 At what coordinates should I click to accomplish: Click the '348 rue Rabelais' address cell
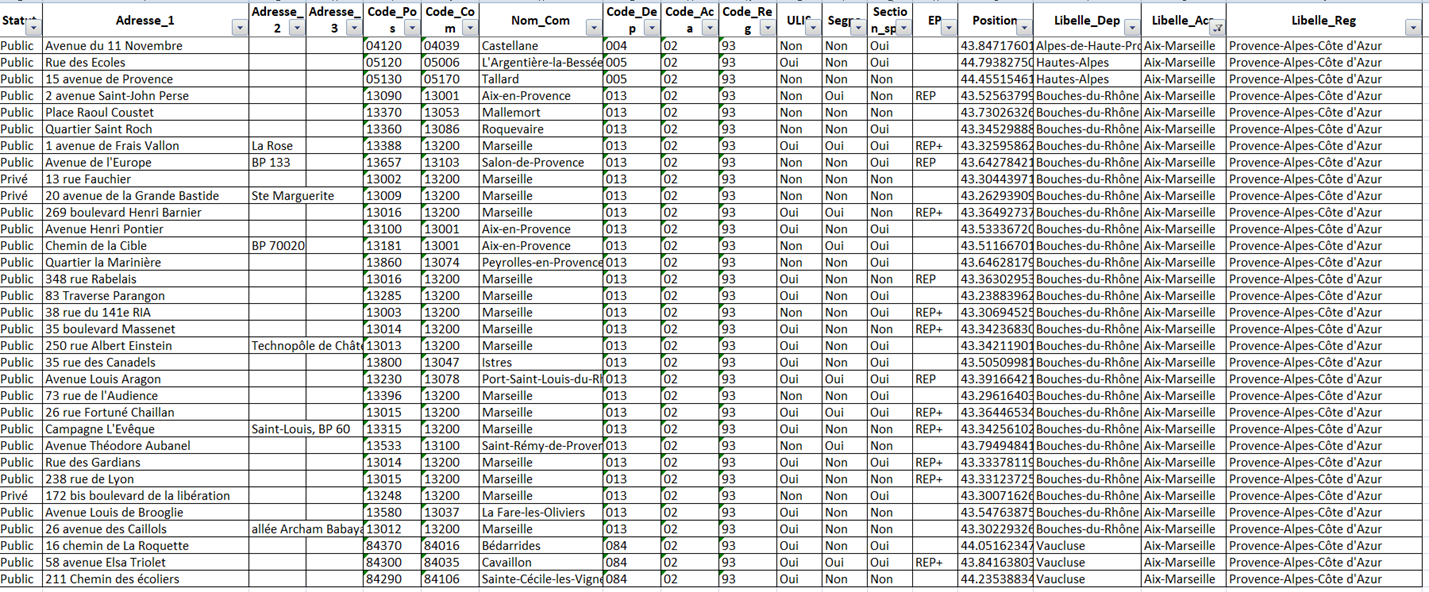[146, 279]
